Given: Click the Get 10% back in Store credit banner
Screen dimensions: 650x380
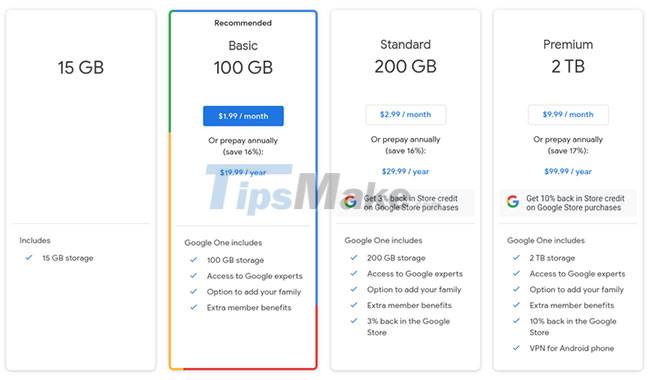Looking at the screenshot, I should [568, 203].
